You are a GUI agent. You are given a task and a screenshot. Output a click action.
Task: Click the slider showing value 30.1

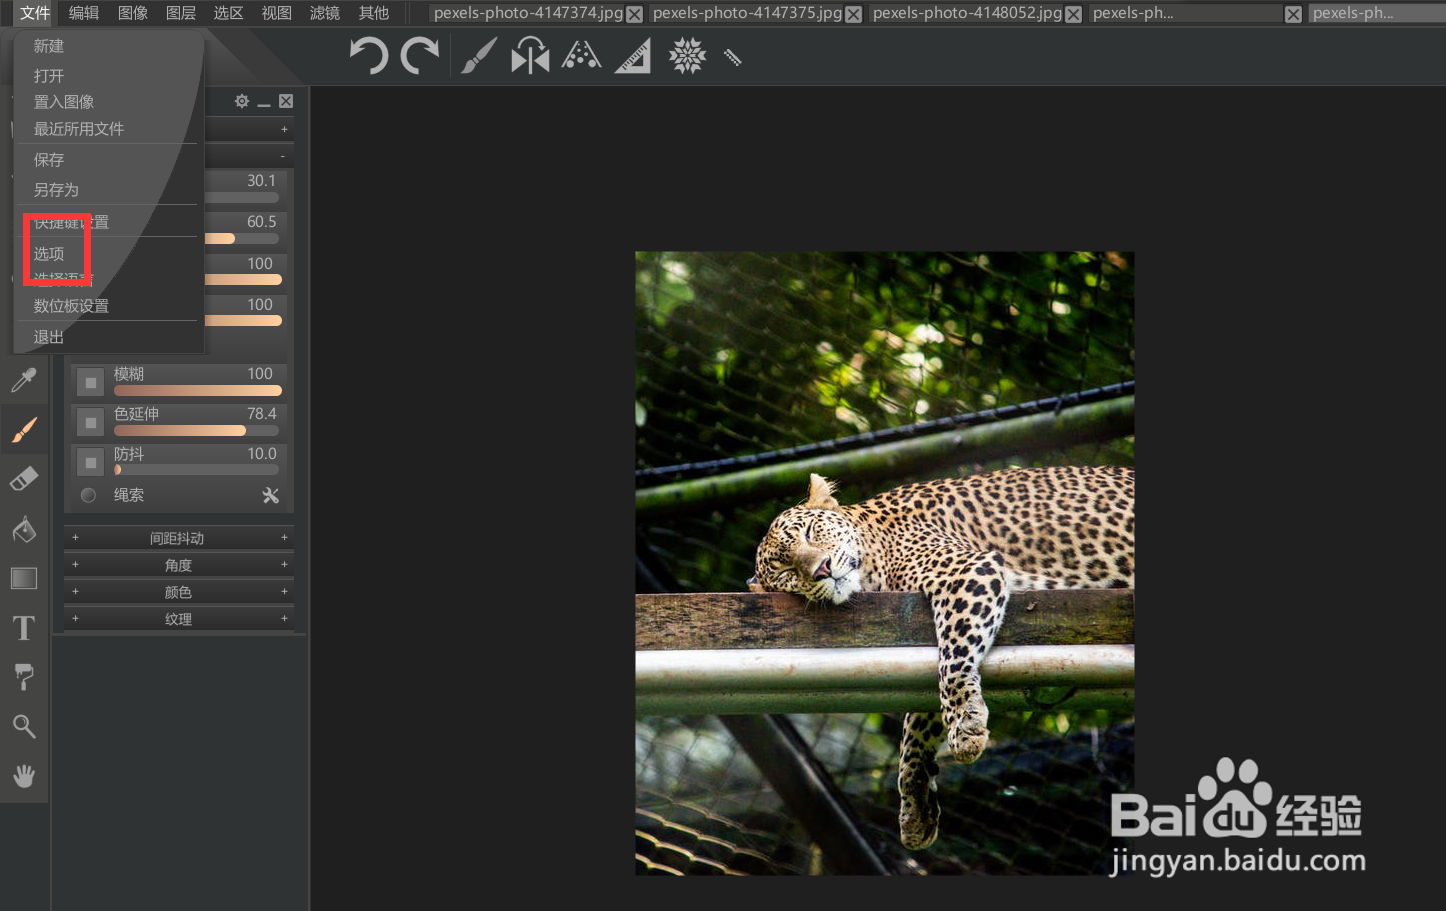click(x=242, y=197)
